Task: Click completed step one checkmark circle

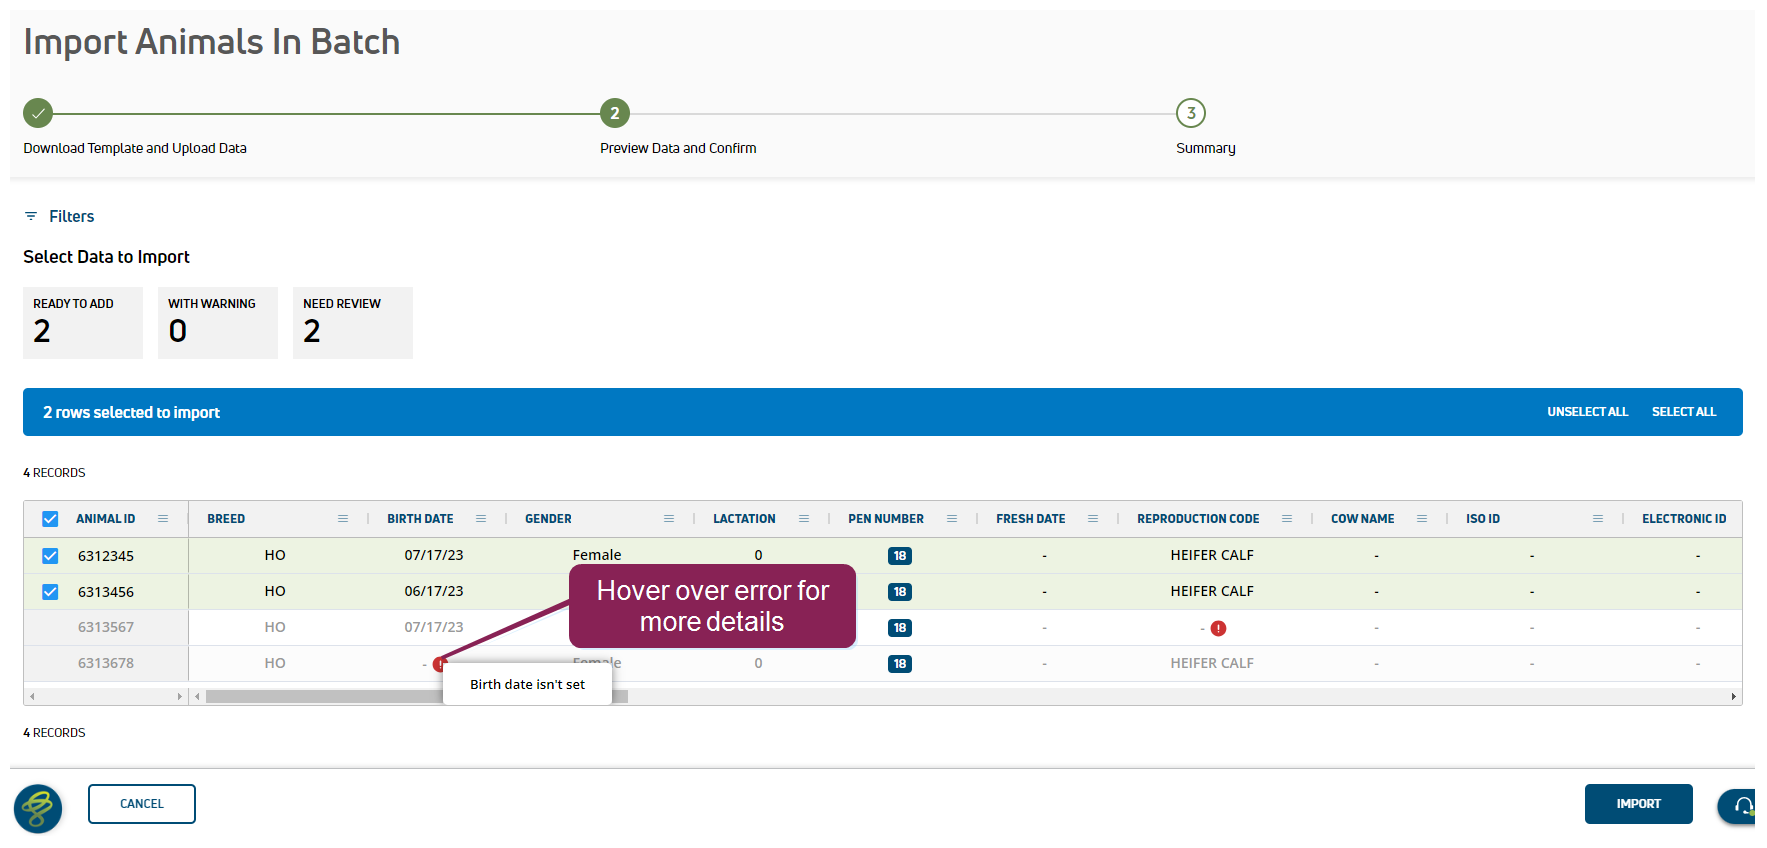Action: [x=38, y=113]
